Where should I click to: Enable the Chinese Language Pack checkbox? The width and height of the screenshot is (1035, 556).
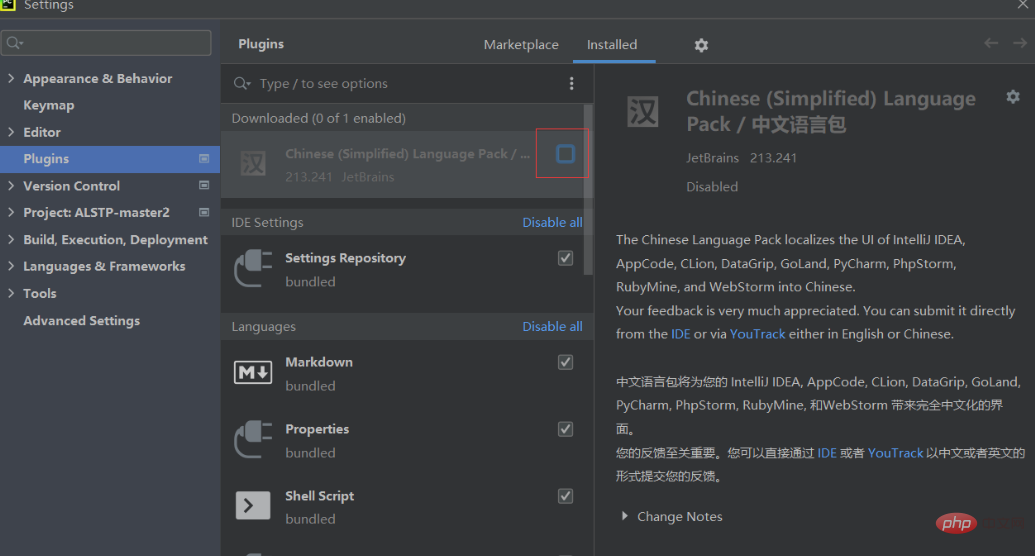coord(566,154)
